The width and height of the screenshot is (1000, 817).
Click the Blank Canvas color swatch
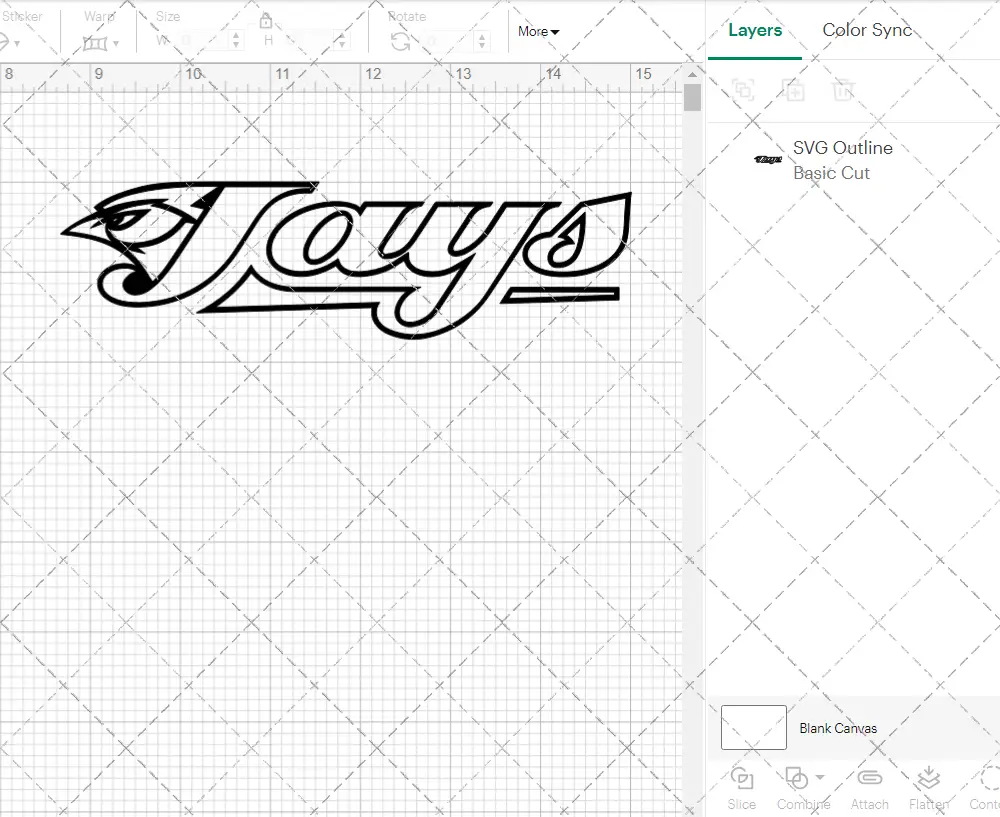[x=753, y=728]
